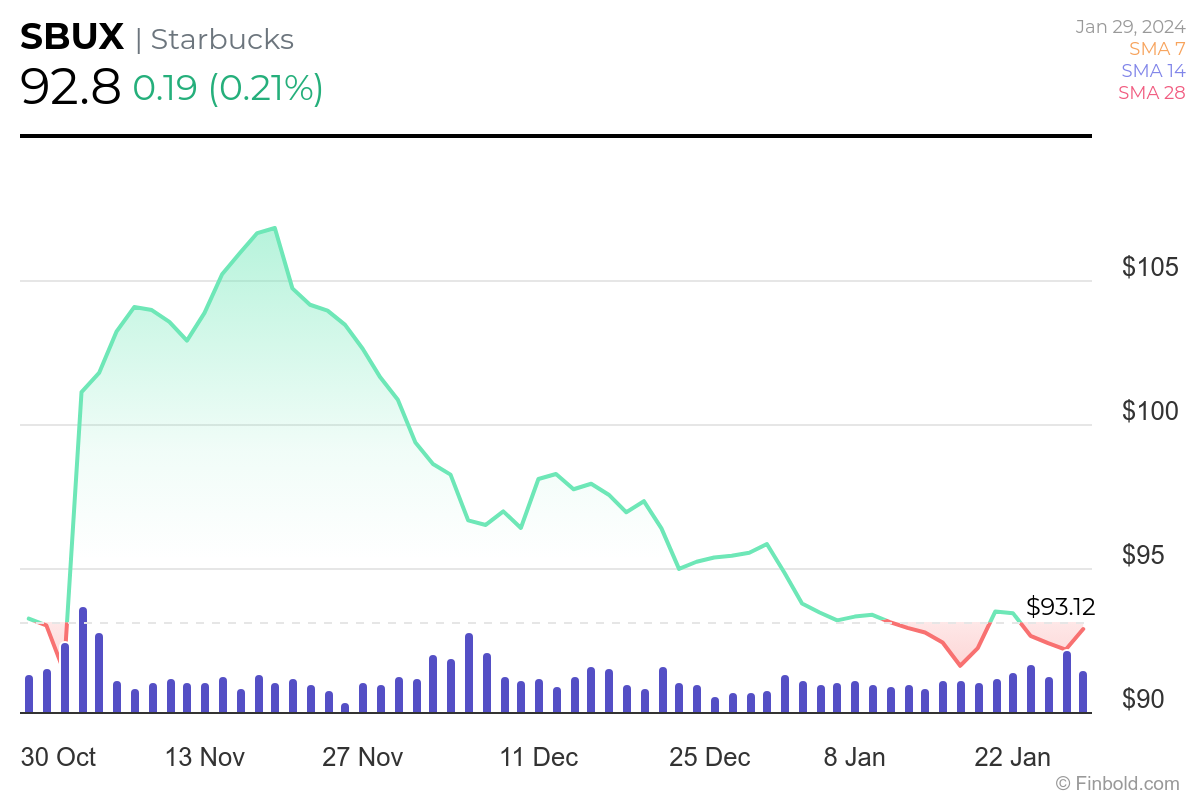Click the 25 Dec date axis label

pyautogui.click(x=710, y=757)
